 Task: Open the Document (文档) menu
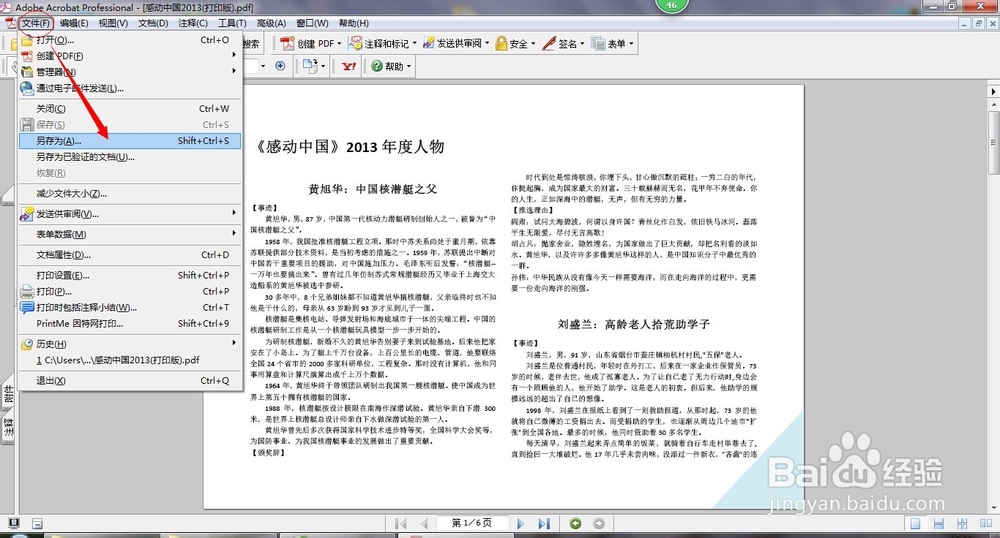point(153,23)
